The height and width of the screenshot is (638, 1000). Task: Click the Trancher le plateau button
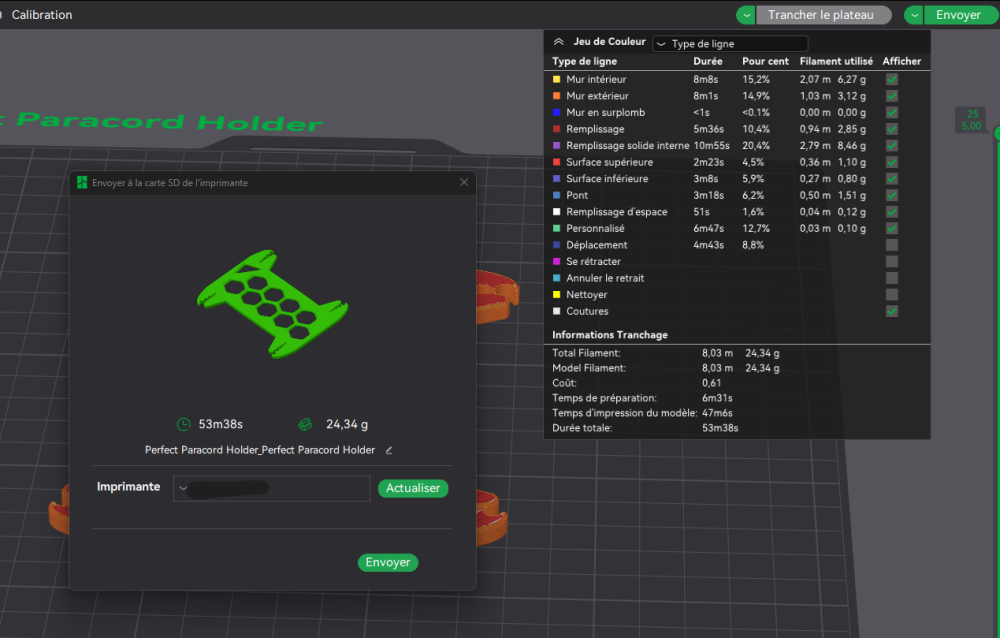pos(823,15)
